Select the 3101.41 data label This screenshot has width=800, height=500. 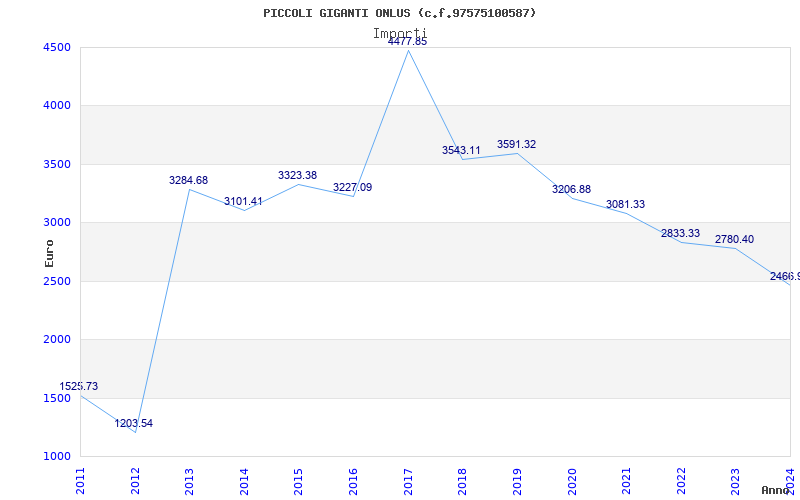[243, 202]
